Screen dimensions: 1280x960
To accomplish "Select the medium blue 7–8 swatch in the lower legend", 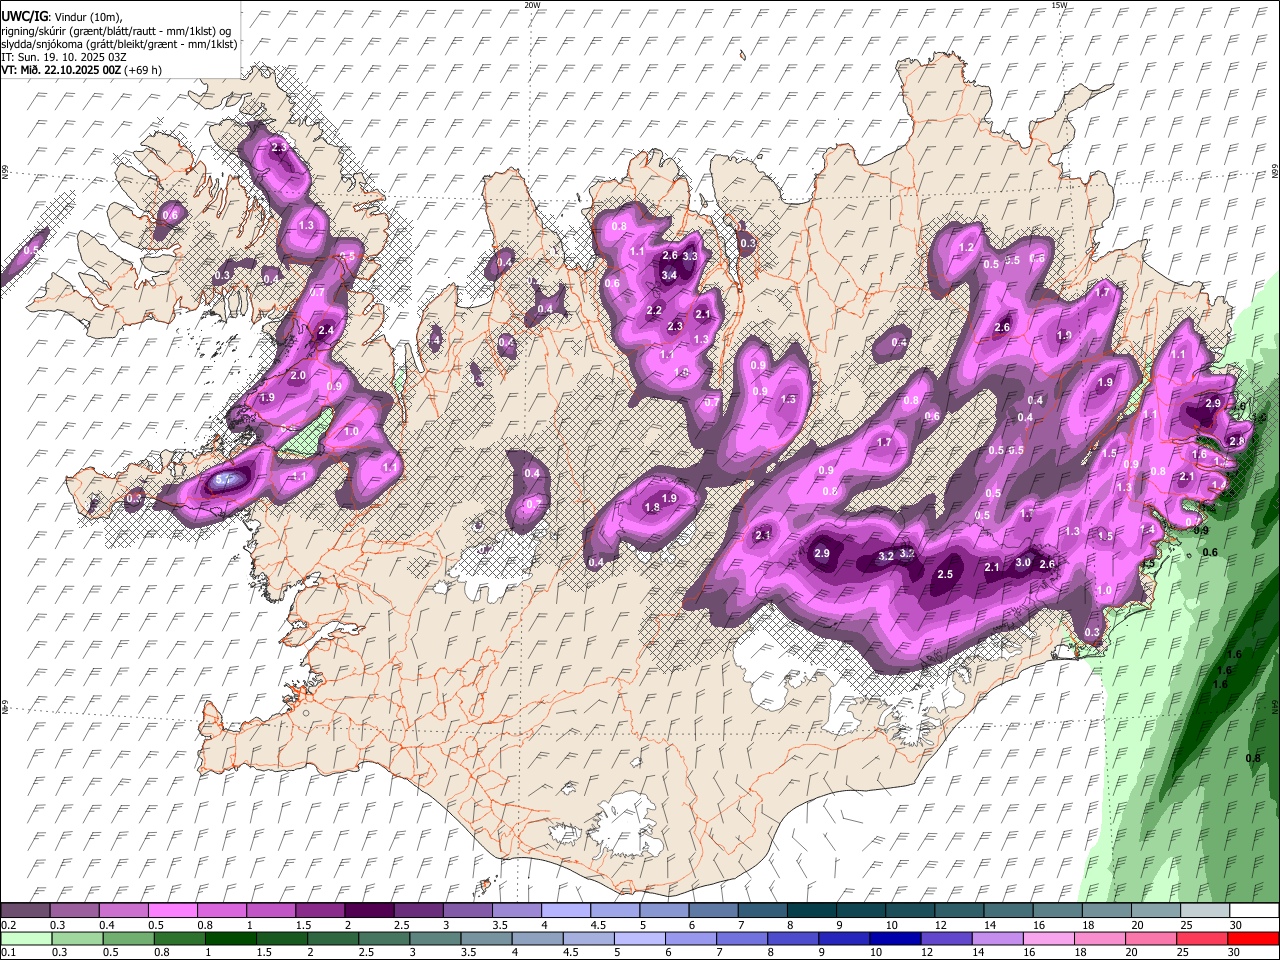I will (742, 939).
